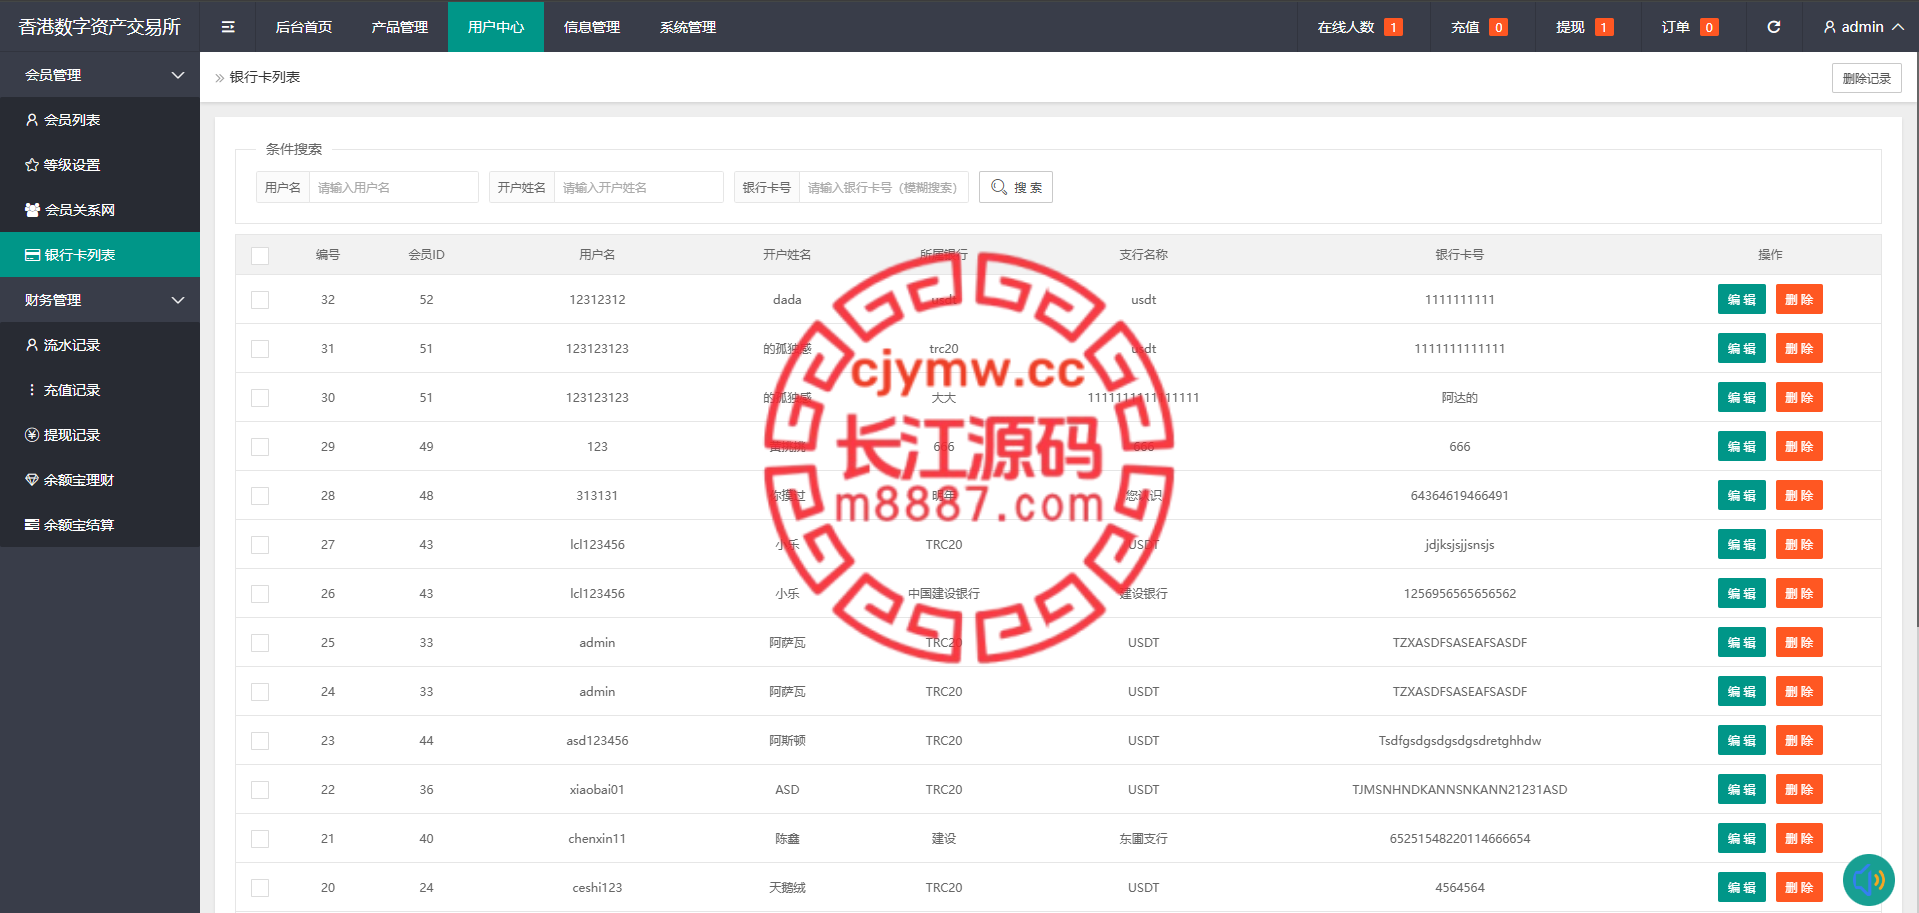Open the 产品管理 top menu
1919x913 pixels.
click(400, 27)
